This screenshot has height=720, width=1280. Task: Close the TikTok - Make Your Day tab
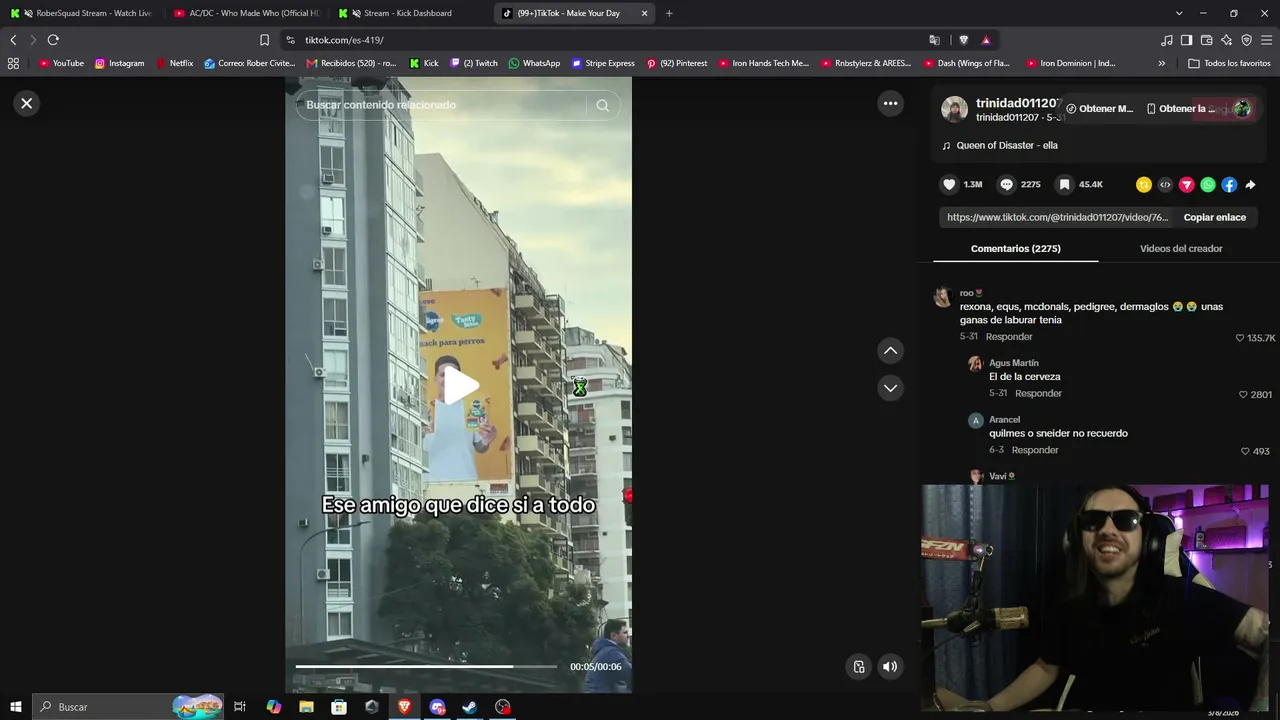[644, 13]
